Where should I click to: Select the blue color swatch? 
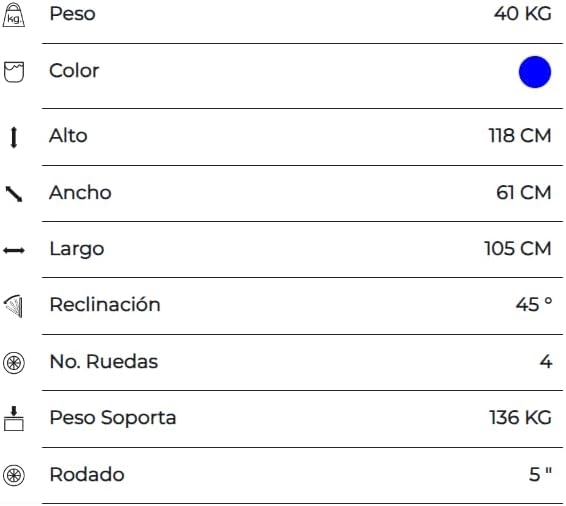[535, 72]
